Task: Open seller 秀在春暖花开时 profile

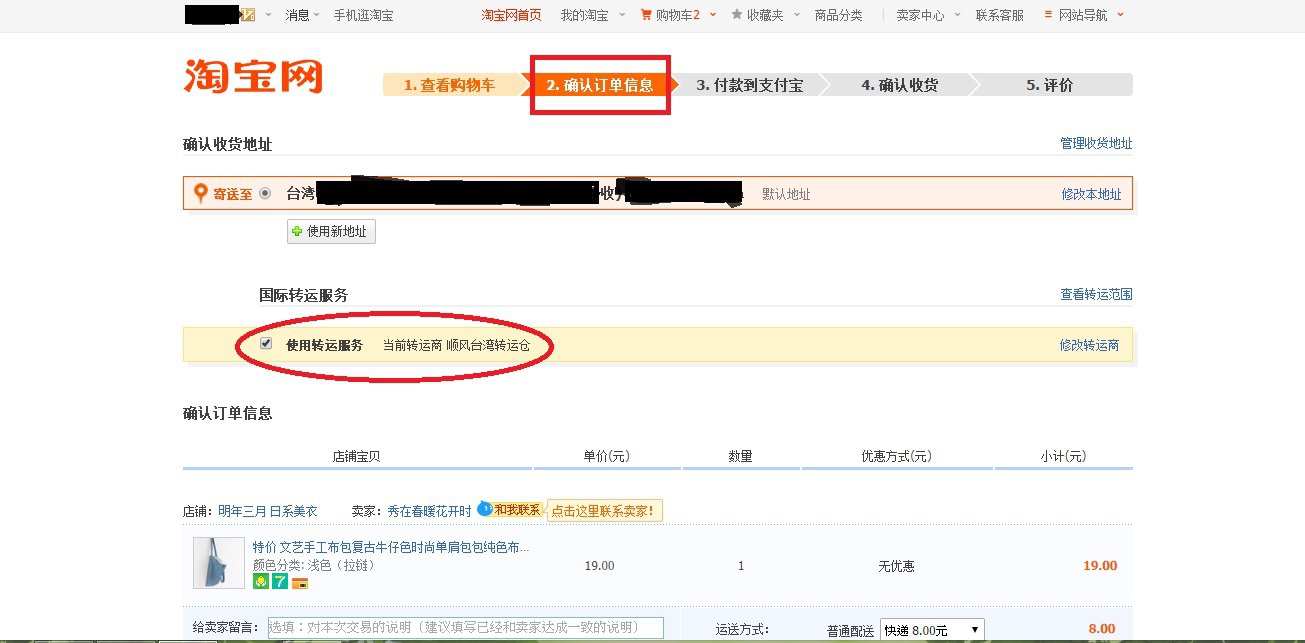Action: [429, 511]
